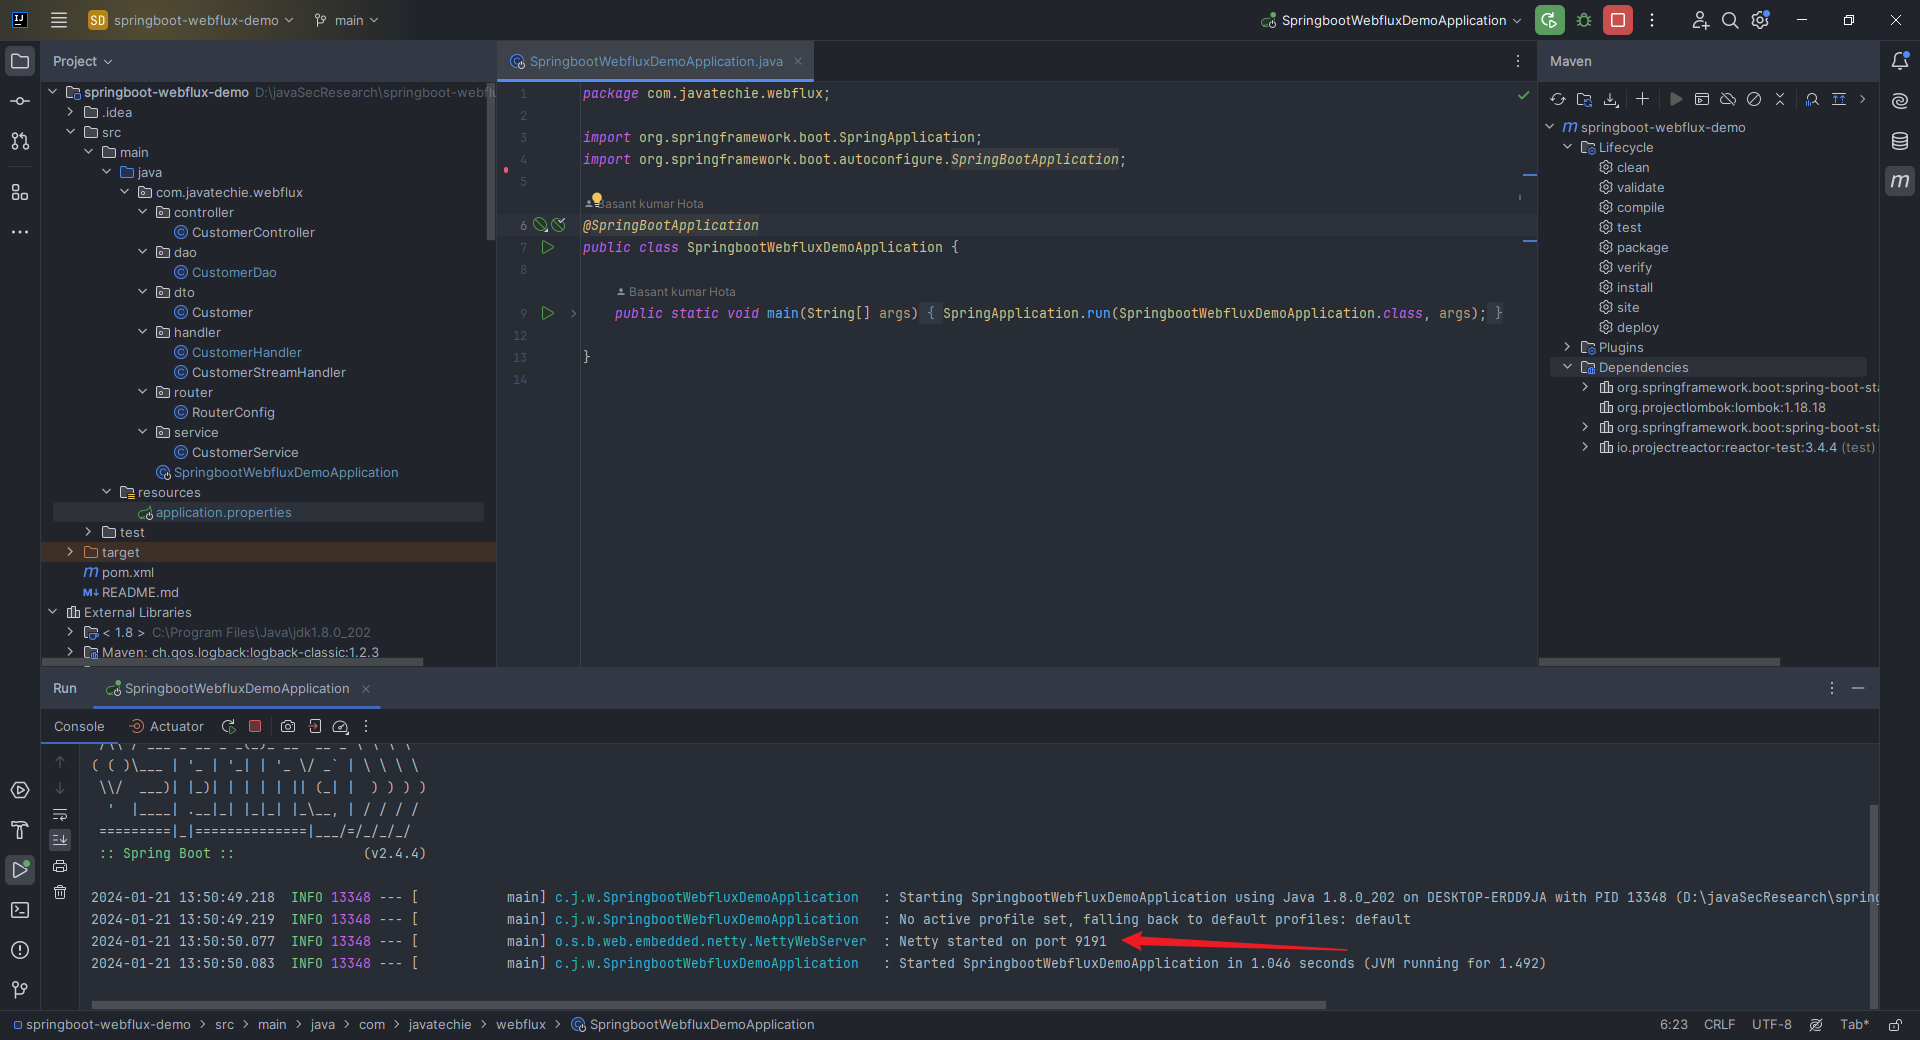Toggle read-only lock in status bar

point(1895,1025)
